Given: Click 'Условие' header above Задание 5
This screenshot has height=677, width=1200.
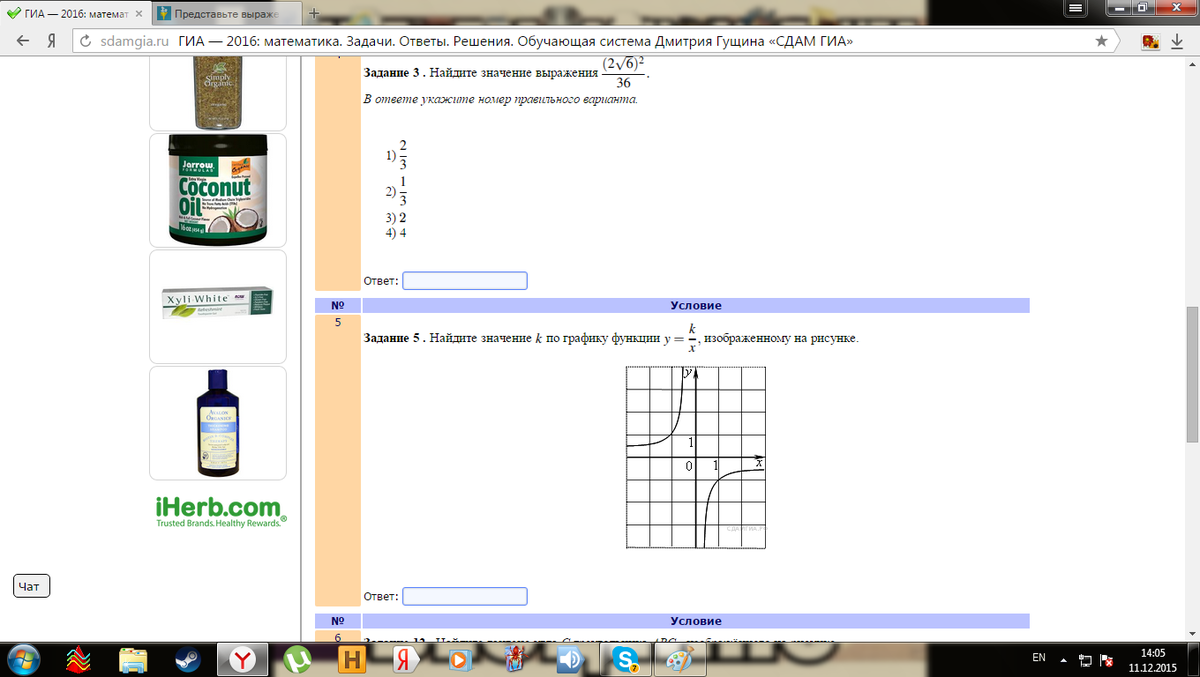Looking at the screenshot, I should (696, 305).
